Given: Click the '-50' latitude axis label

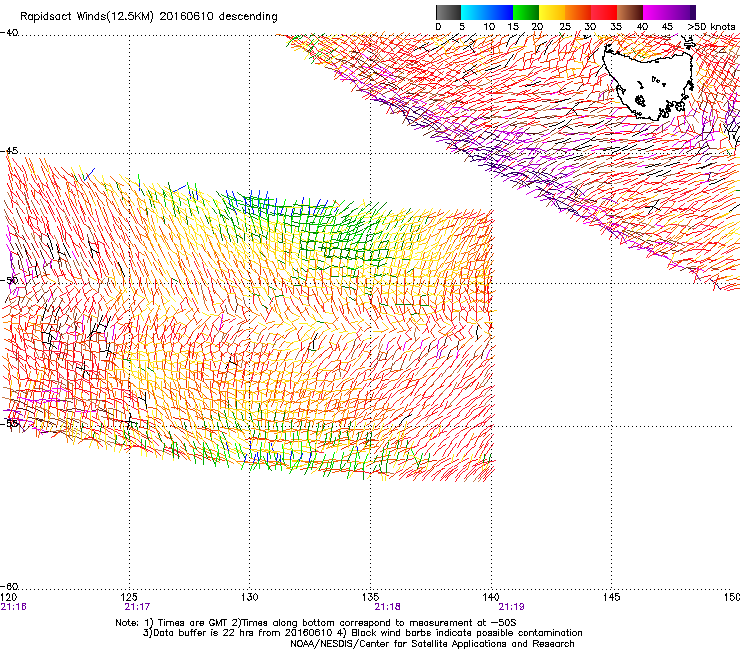Looking at the screenshot, I should click(x=9, y=280).
